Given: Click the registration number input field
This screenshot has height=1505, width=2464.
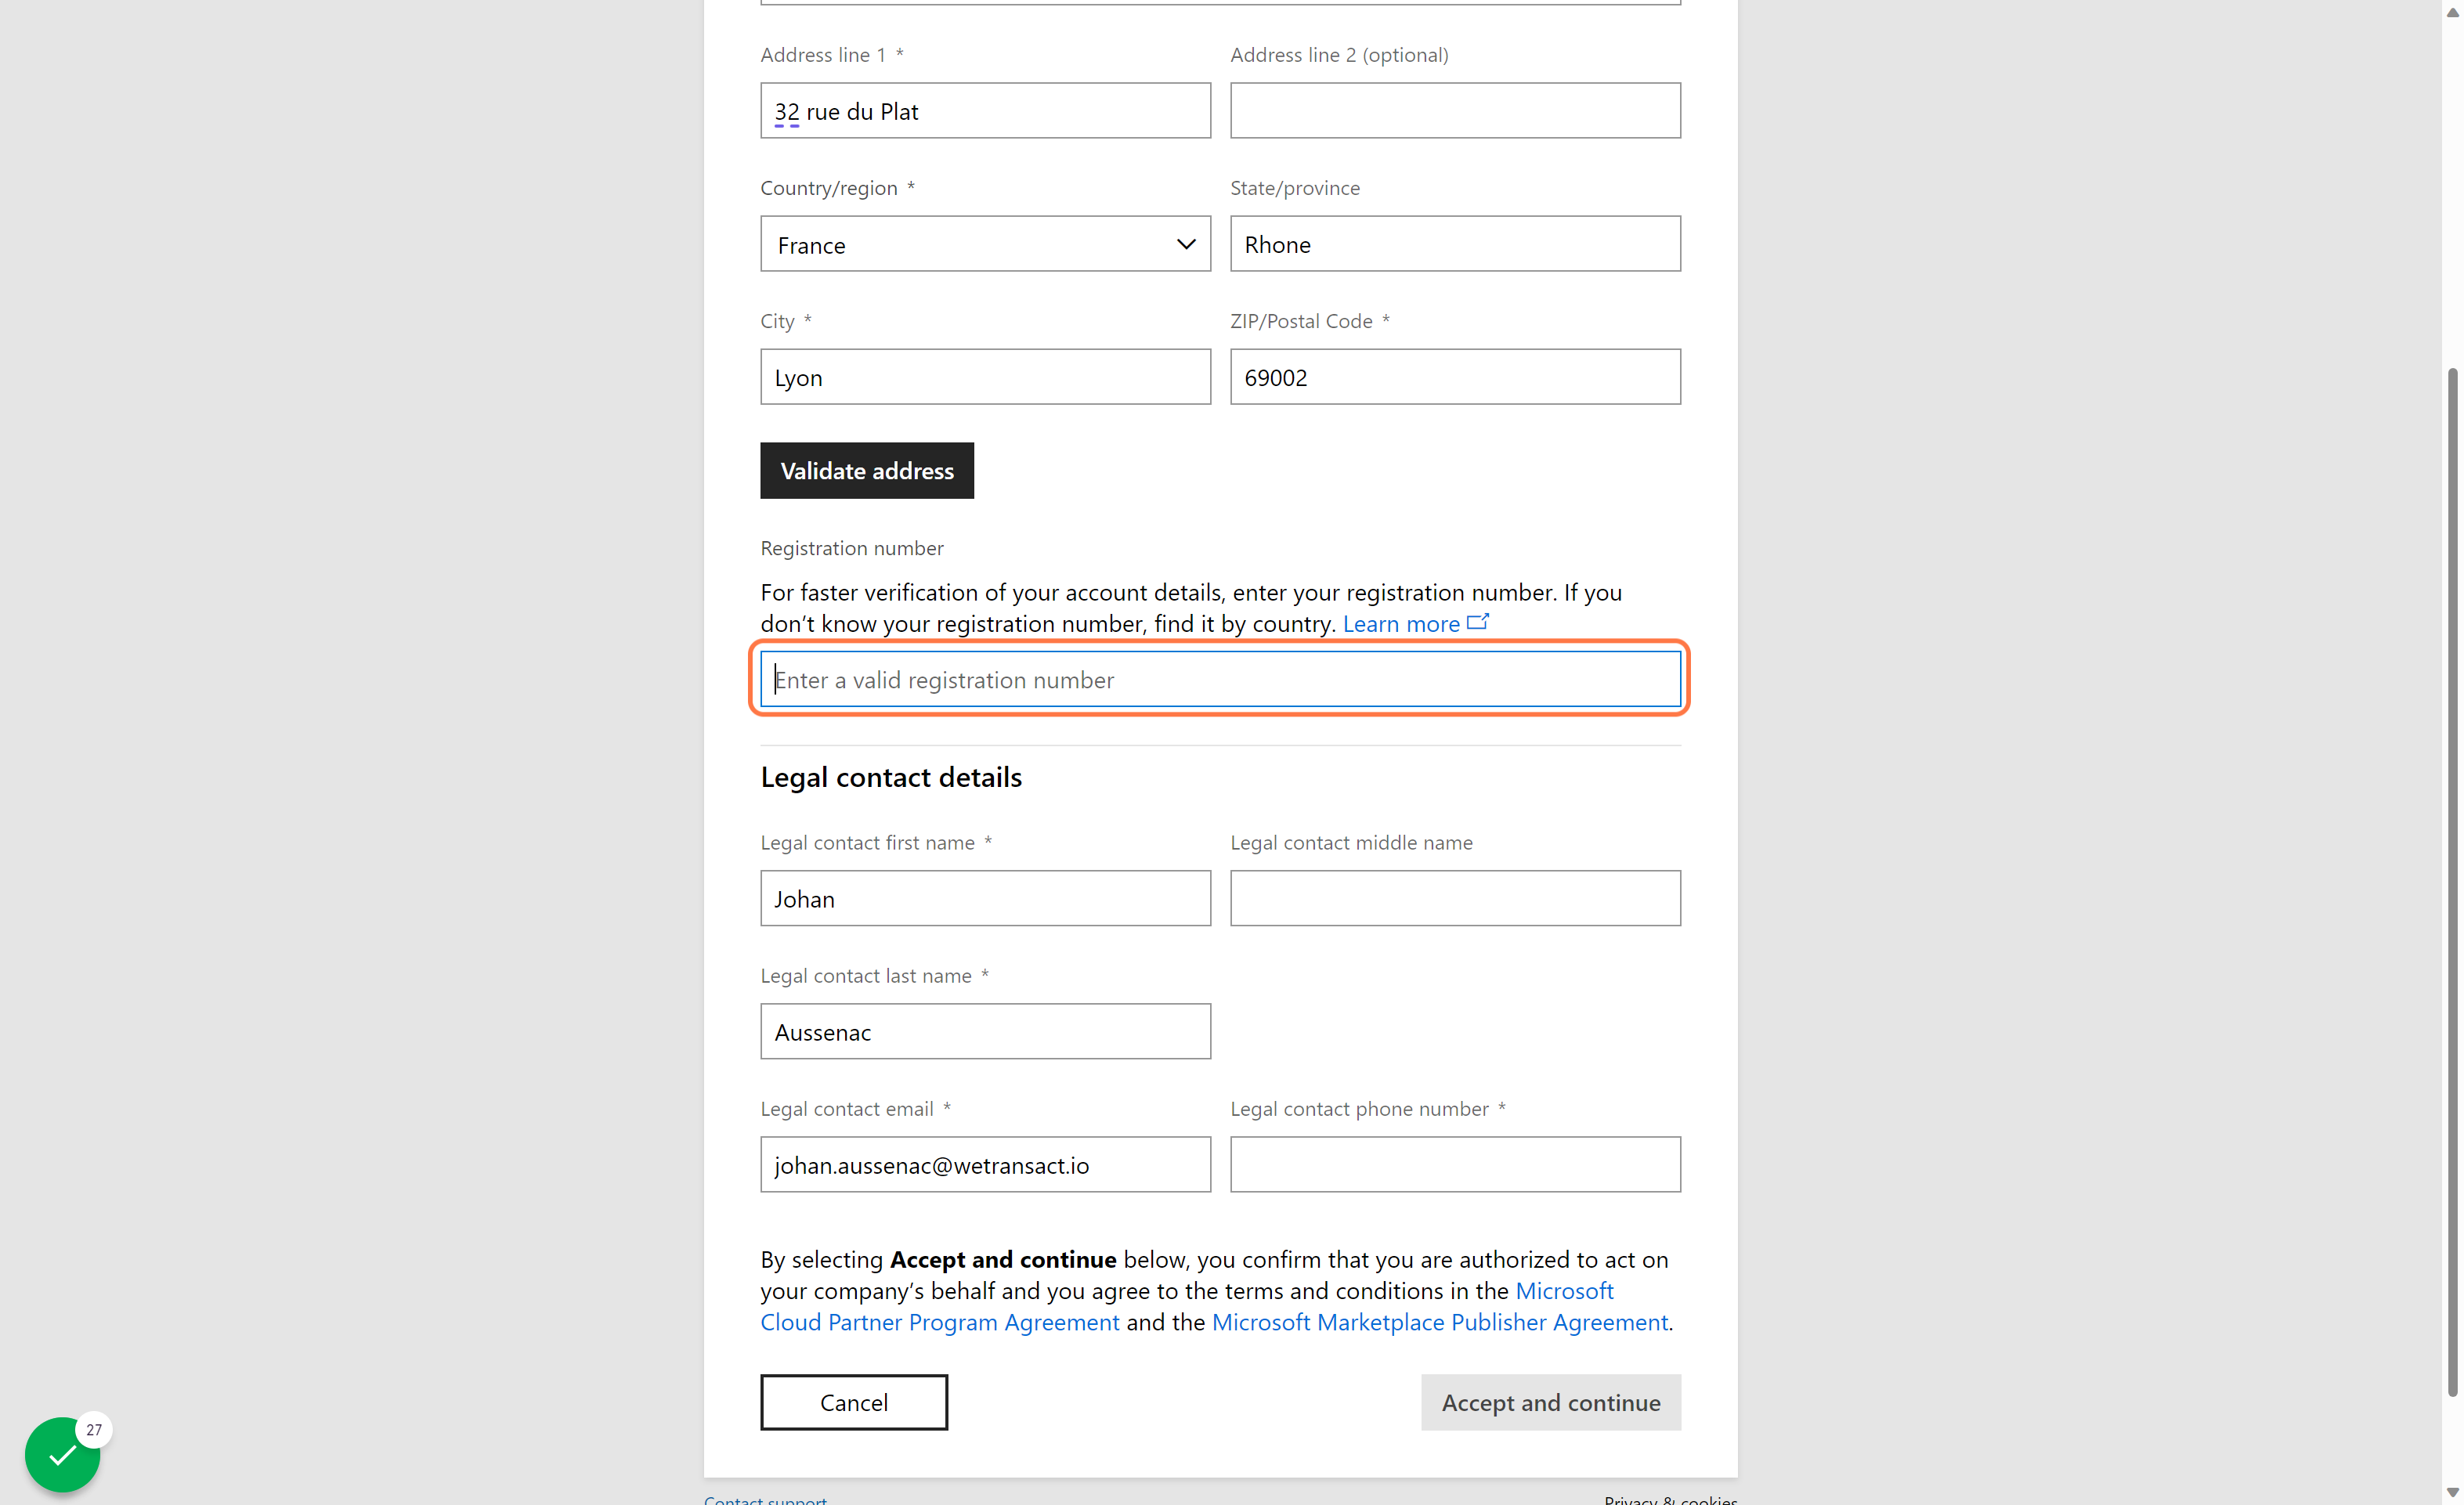Looking at the screenshot, I should (x=1220, y=679).
